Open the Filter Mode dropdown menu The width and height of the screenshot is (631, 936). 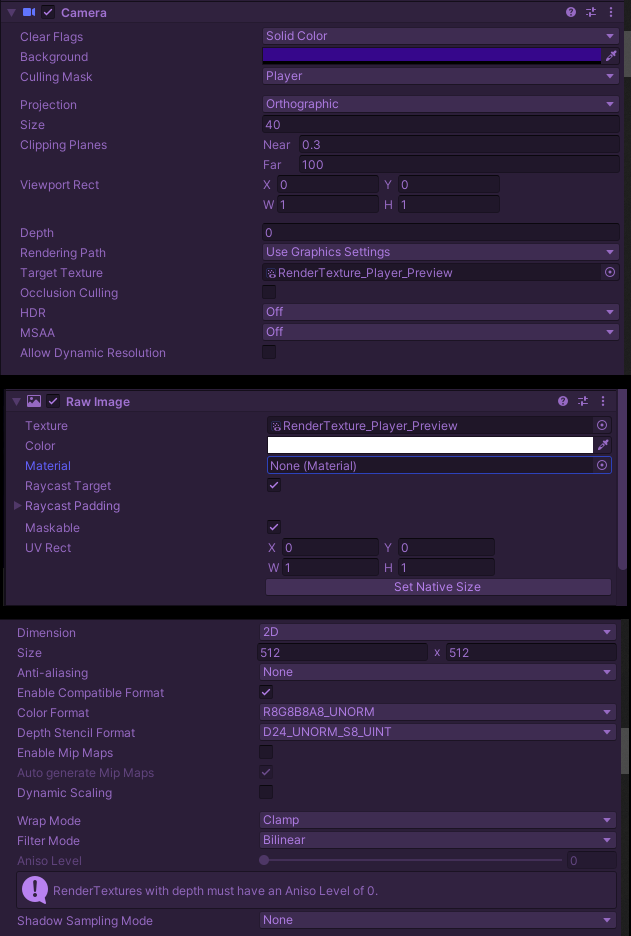pyautogui.click(x=437, y=840)
